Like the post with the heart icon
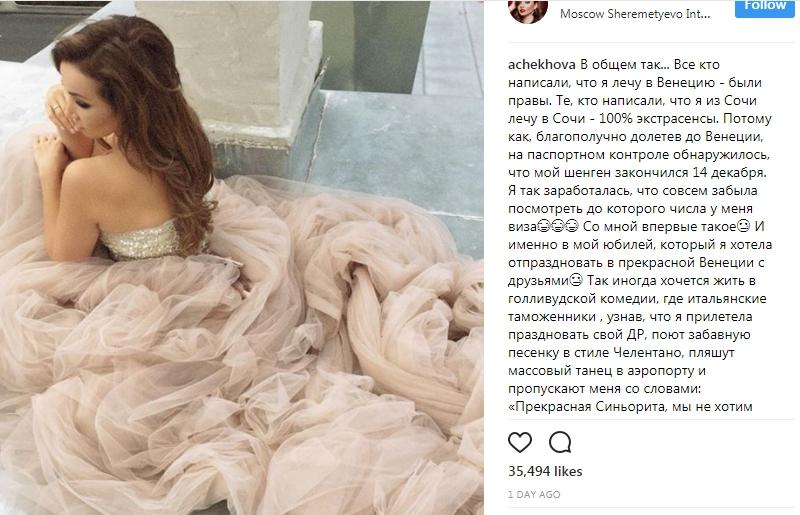Image resolution: width=800 pixels, height=515 pixels. 520,442
